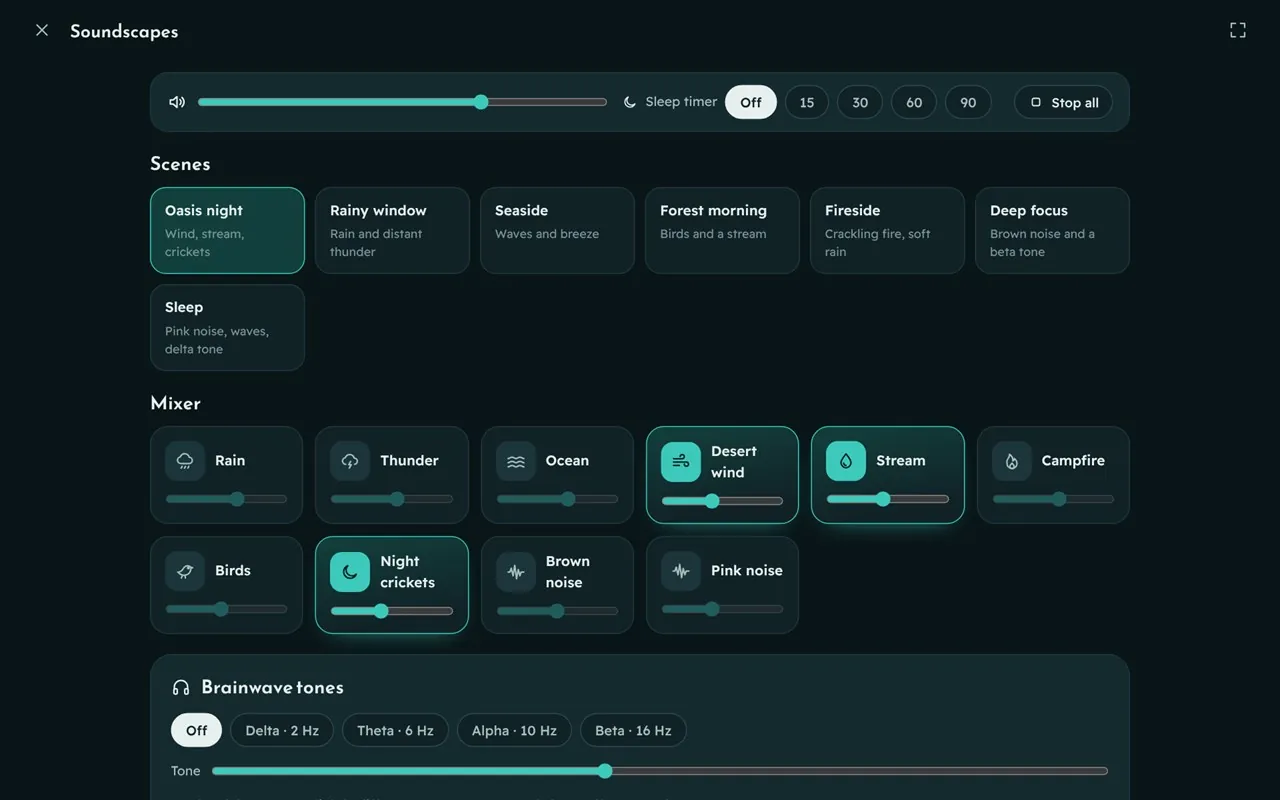The height and width of the screenshot is (800, 1280).
Task: Set sleep timer to 30 minutes
Action: pos(860,102)
